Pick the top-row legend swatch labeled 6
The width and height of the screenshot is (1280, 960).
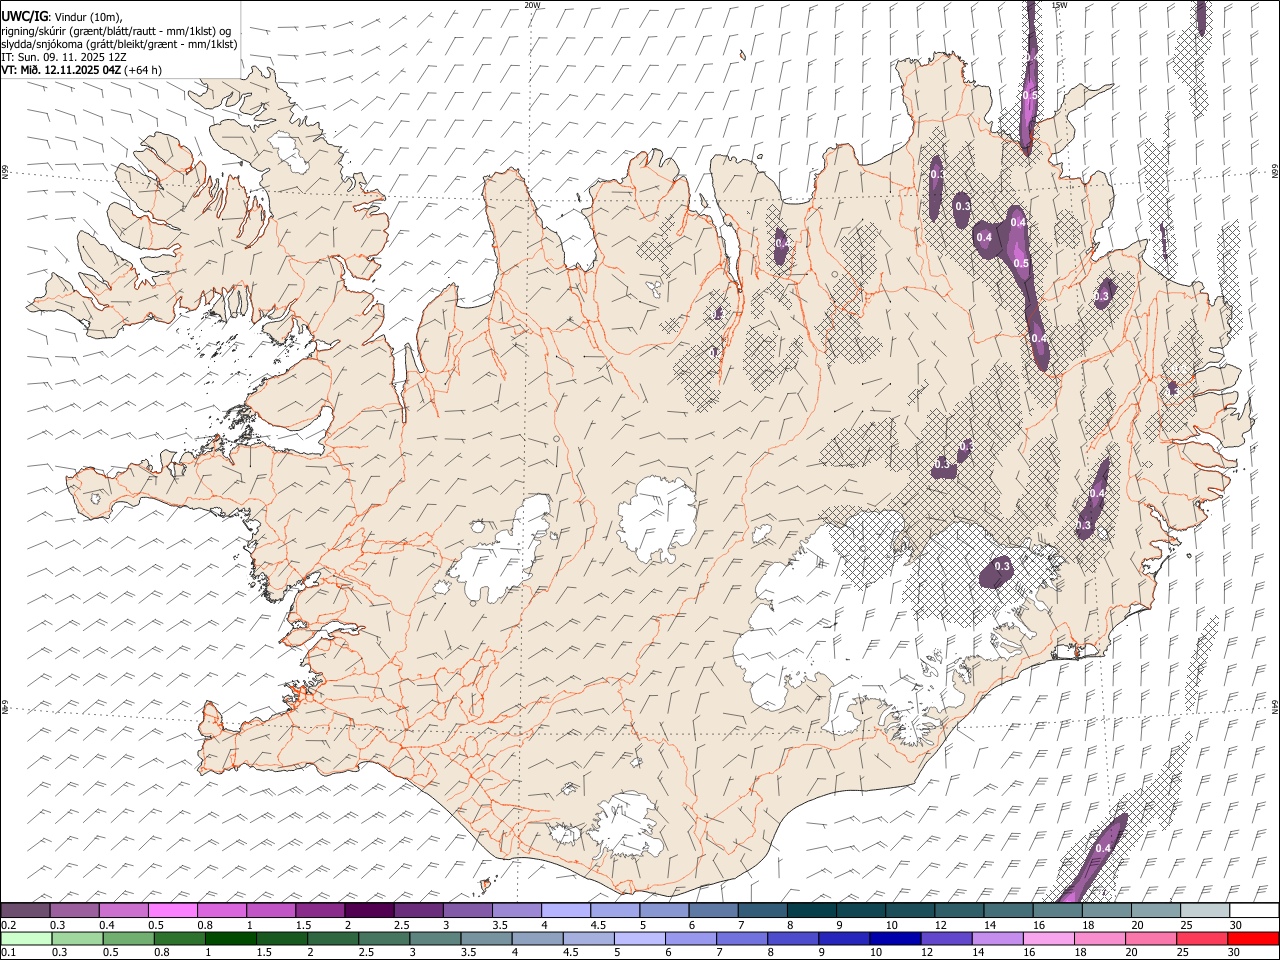coord(713,910)
